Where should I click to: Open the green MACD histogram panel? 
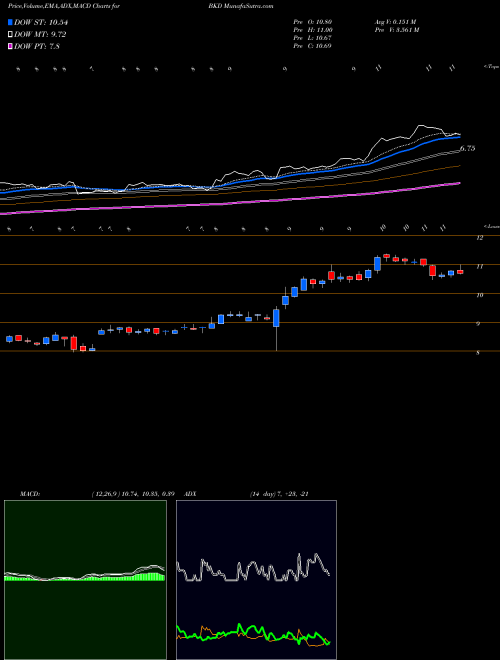(85, 580)
